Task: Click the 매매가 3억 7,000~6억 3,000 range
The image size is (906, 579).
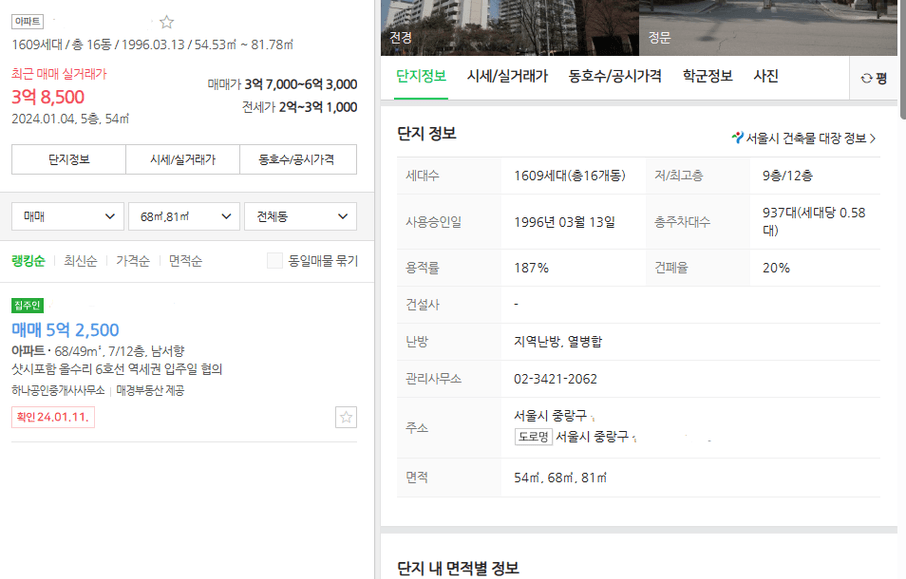Action: [283, 84]
